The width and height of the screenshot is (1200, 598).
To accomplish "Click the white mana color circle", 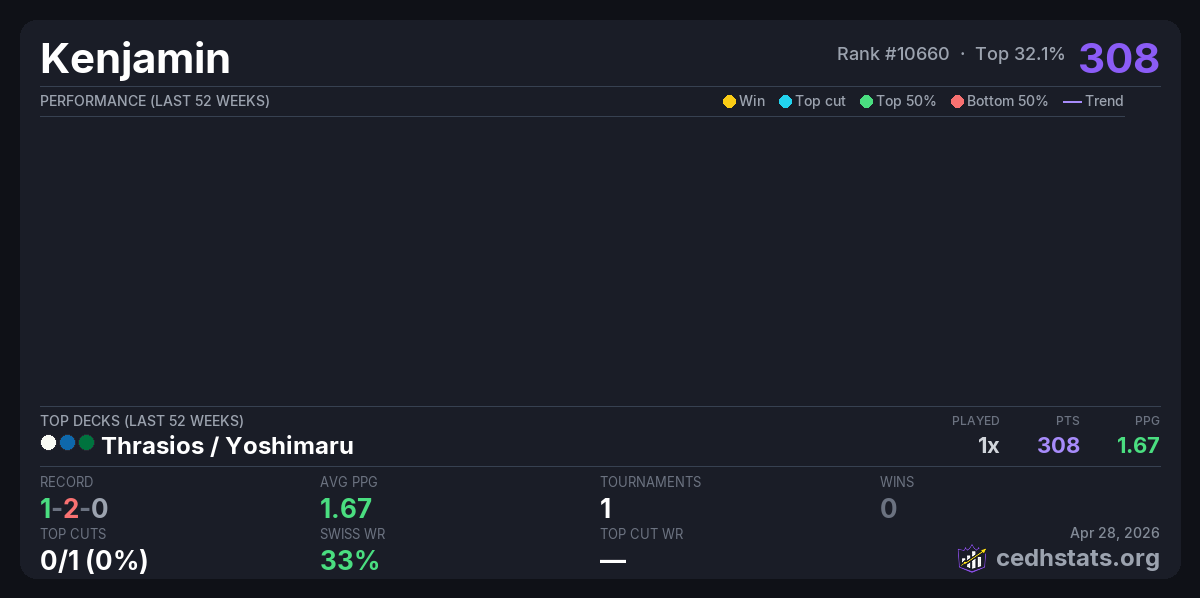I will (x=48, y=443).
